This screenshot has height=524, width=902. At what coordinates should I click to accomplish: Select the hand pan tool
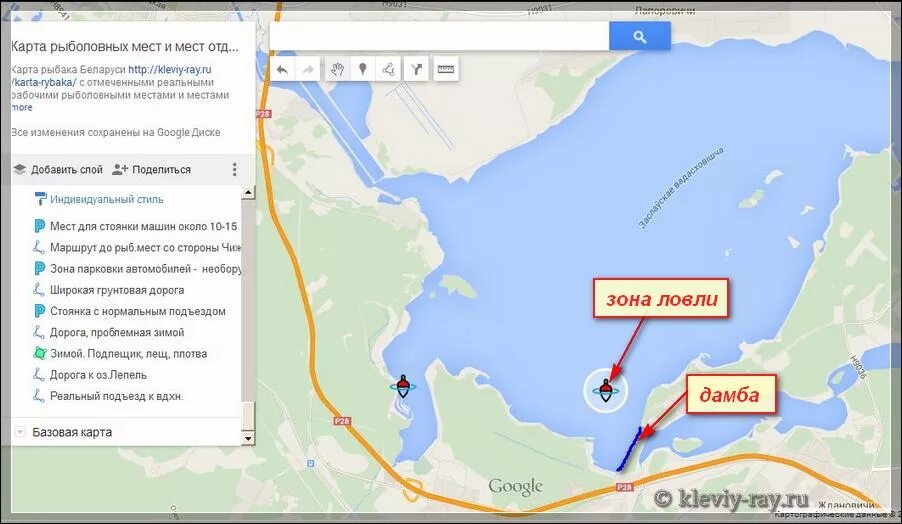coord(338,70)
